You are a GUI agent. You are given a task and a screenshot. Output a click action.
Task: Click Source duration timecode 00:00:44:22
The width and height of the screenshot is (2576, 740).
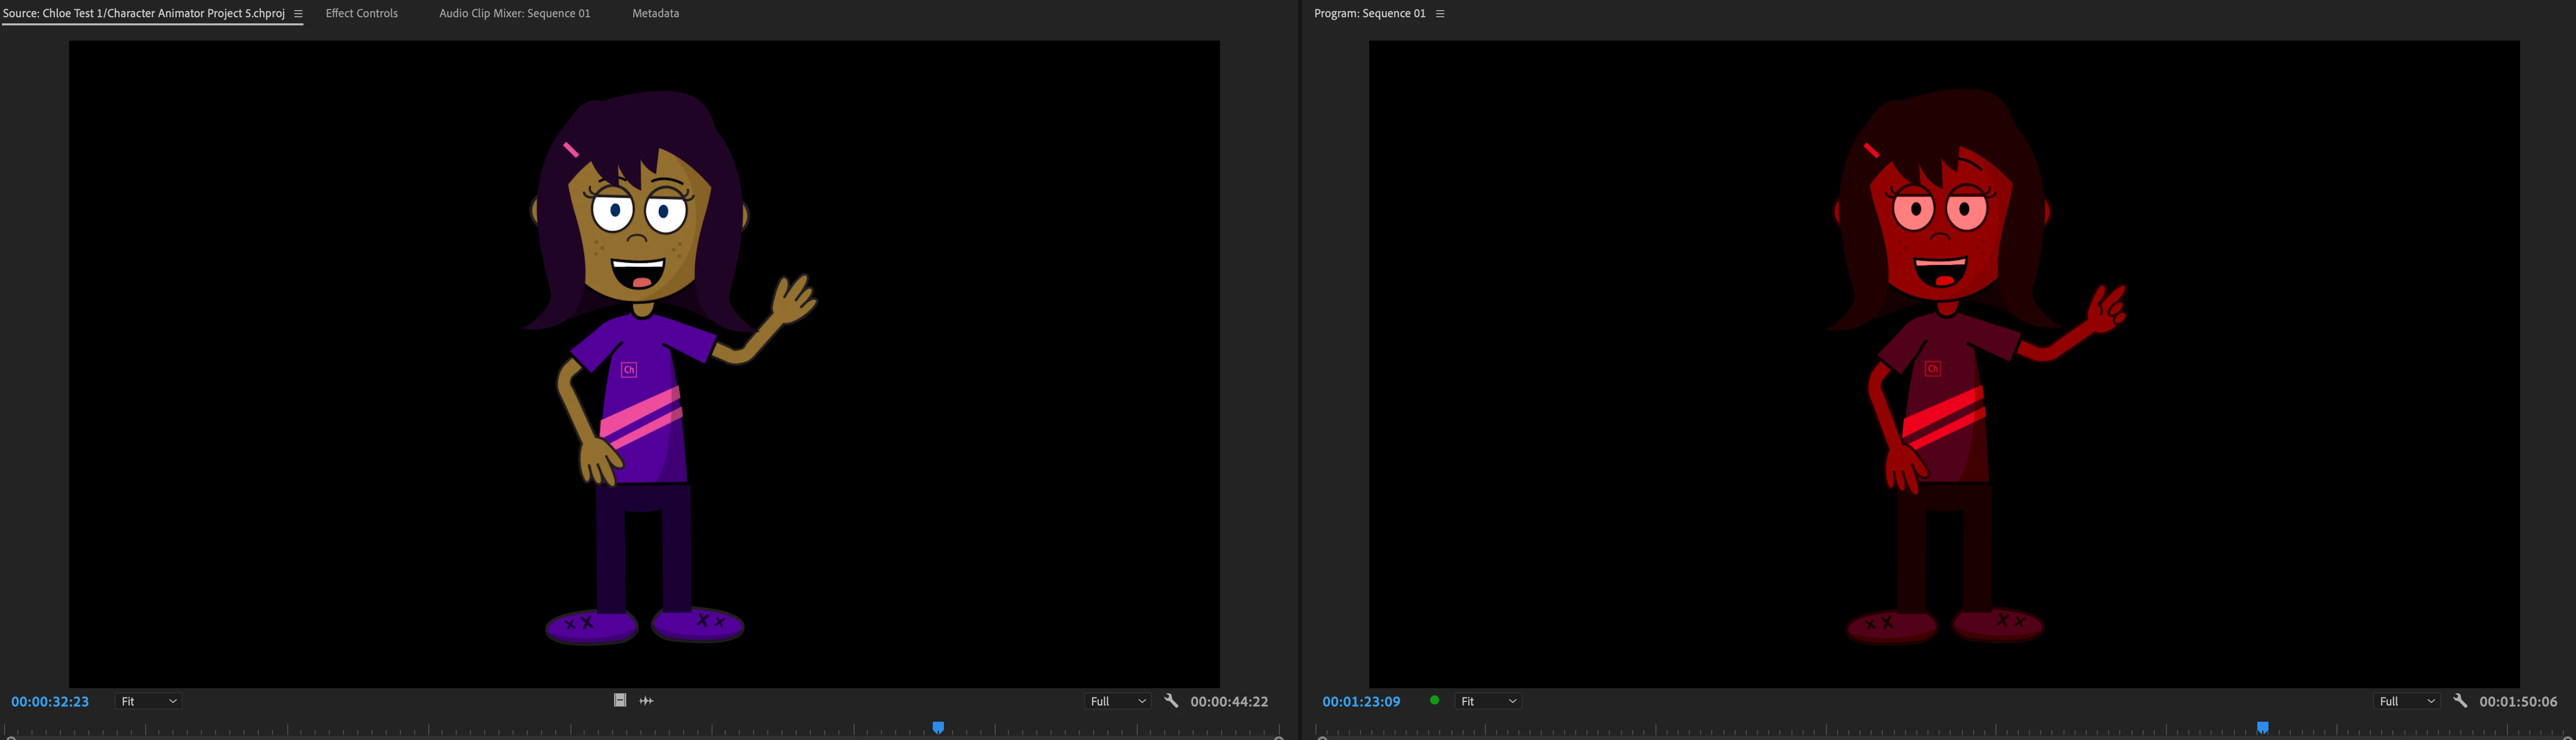[x=1229, y=701]
